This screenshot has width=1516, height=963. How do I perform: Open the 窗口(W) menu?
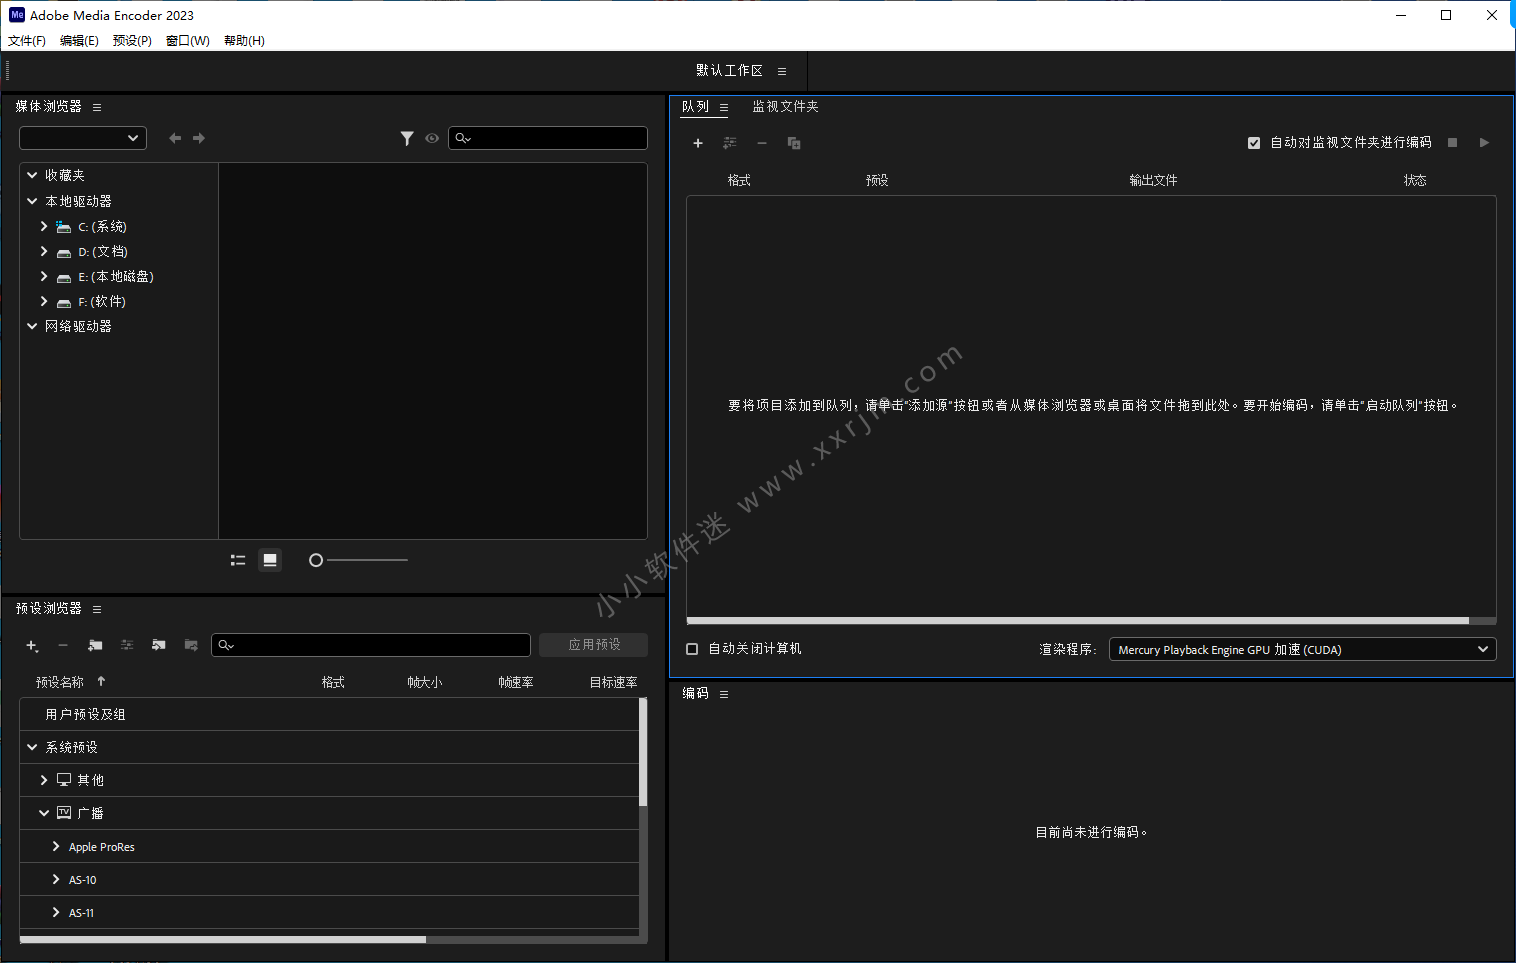(188, 41)
